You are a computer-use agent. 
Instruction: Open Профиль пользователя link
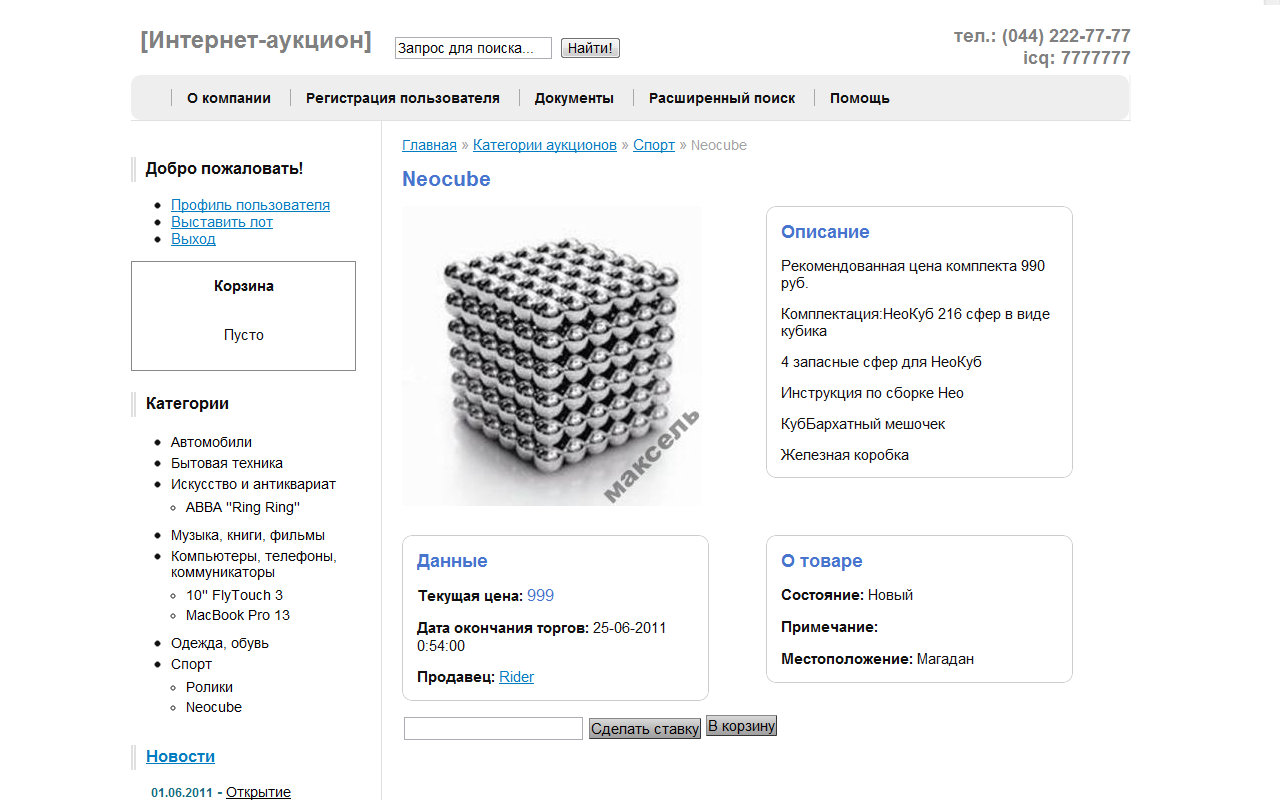(250, 205)
